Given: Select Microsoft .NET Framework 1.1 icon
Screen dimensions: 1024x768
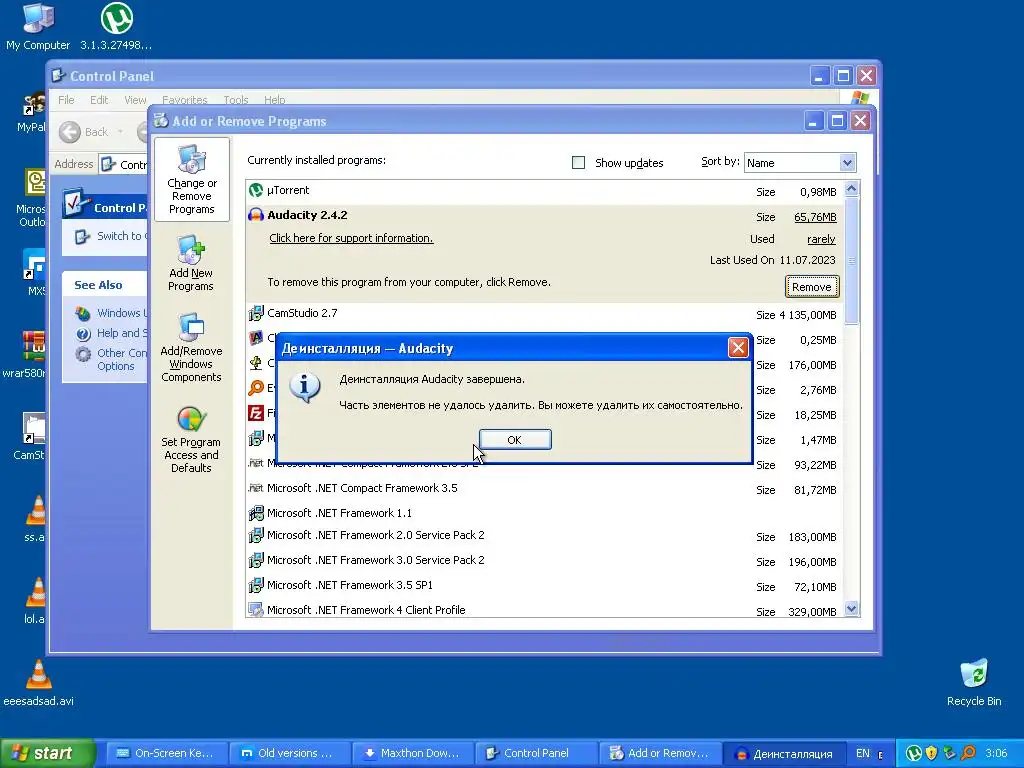Looking at the screenshot, I should tap(256, 513).
